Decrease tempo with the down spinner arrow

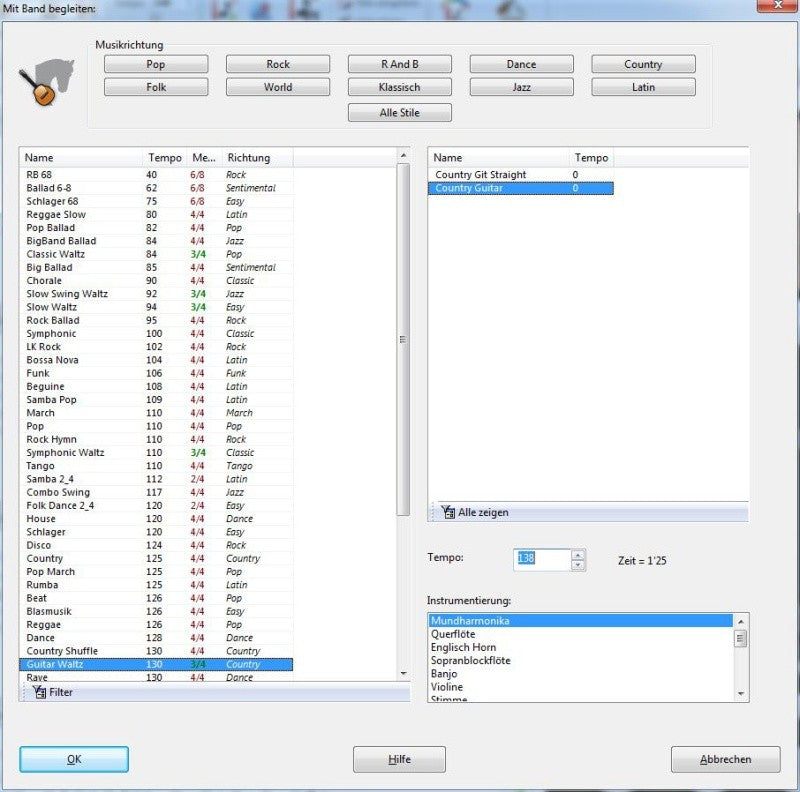pos(578,565)
